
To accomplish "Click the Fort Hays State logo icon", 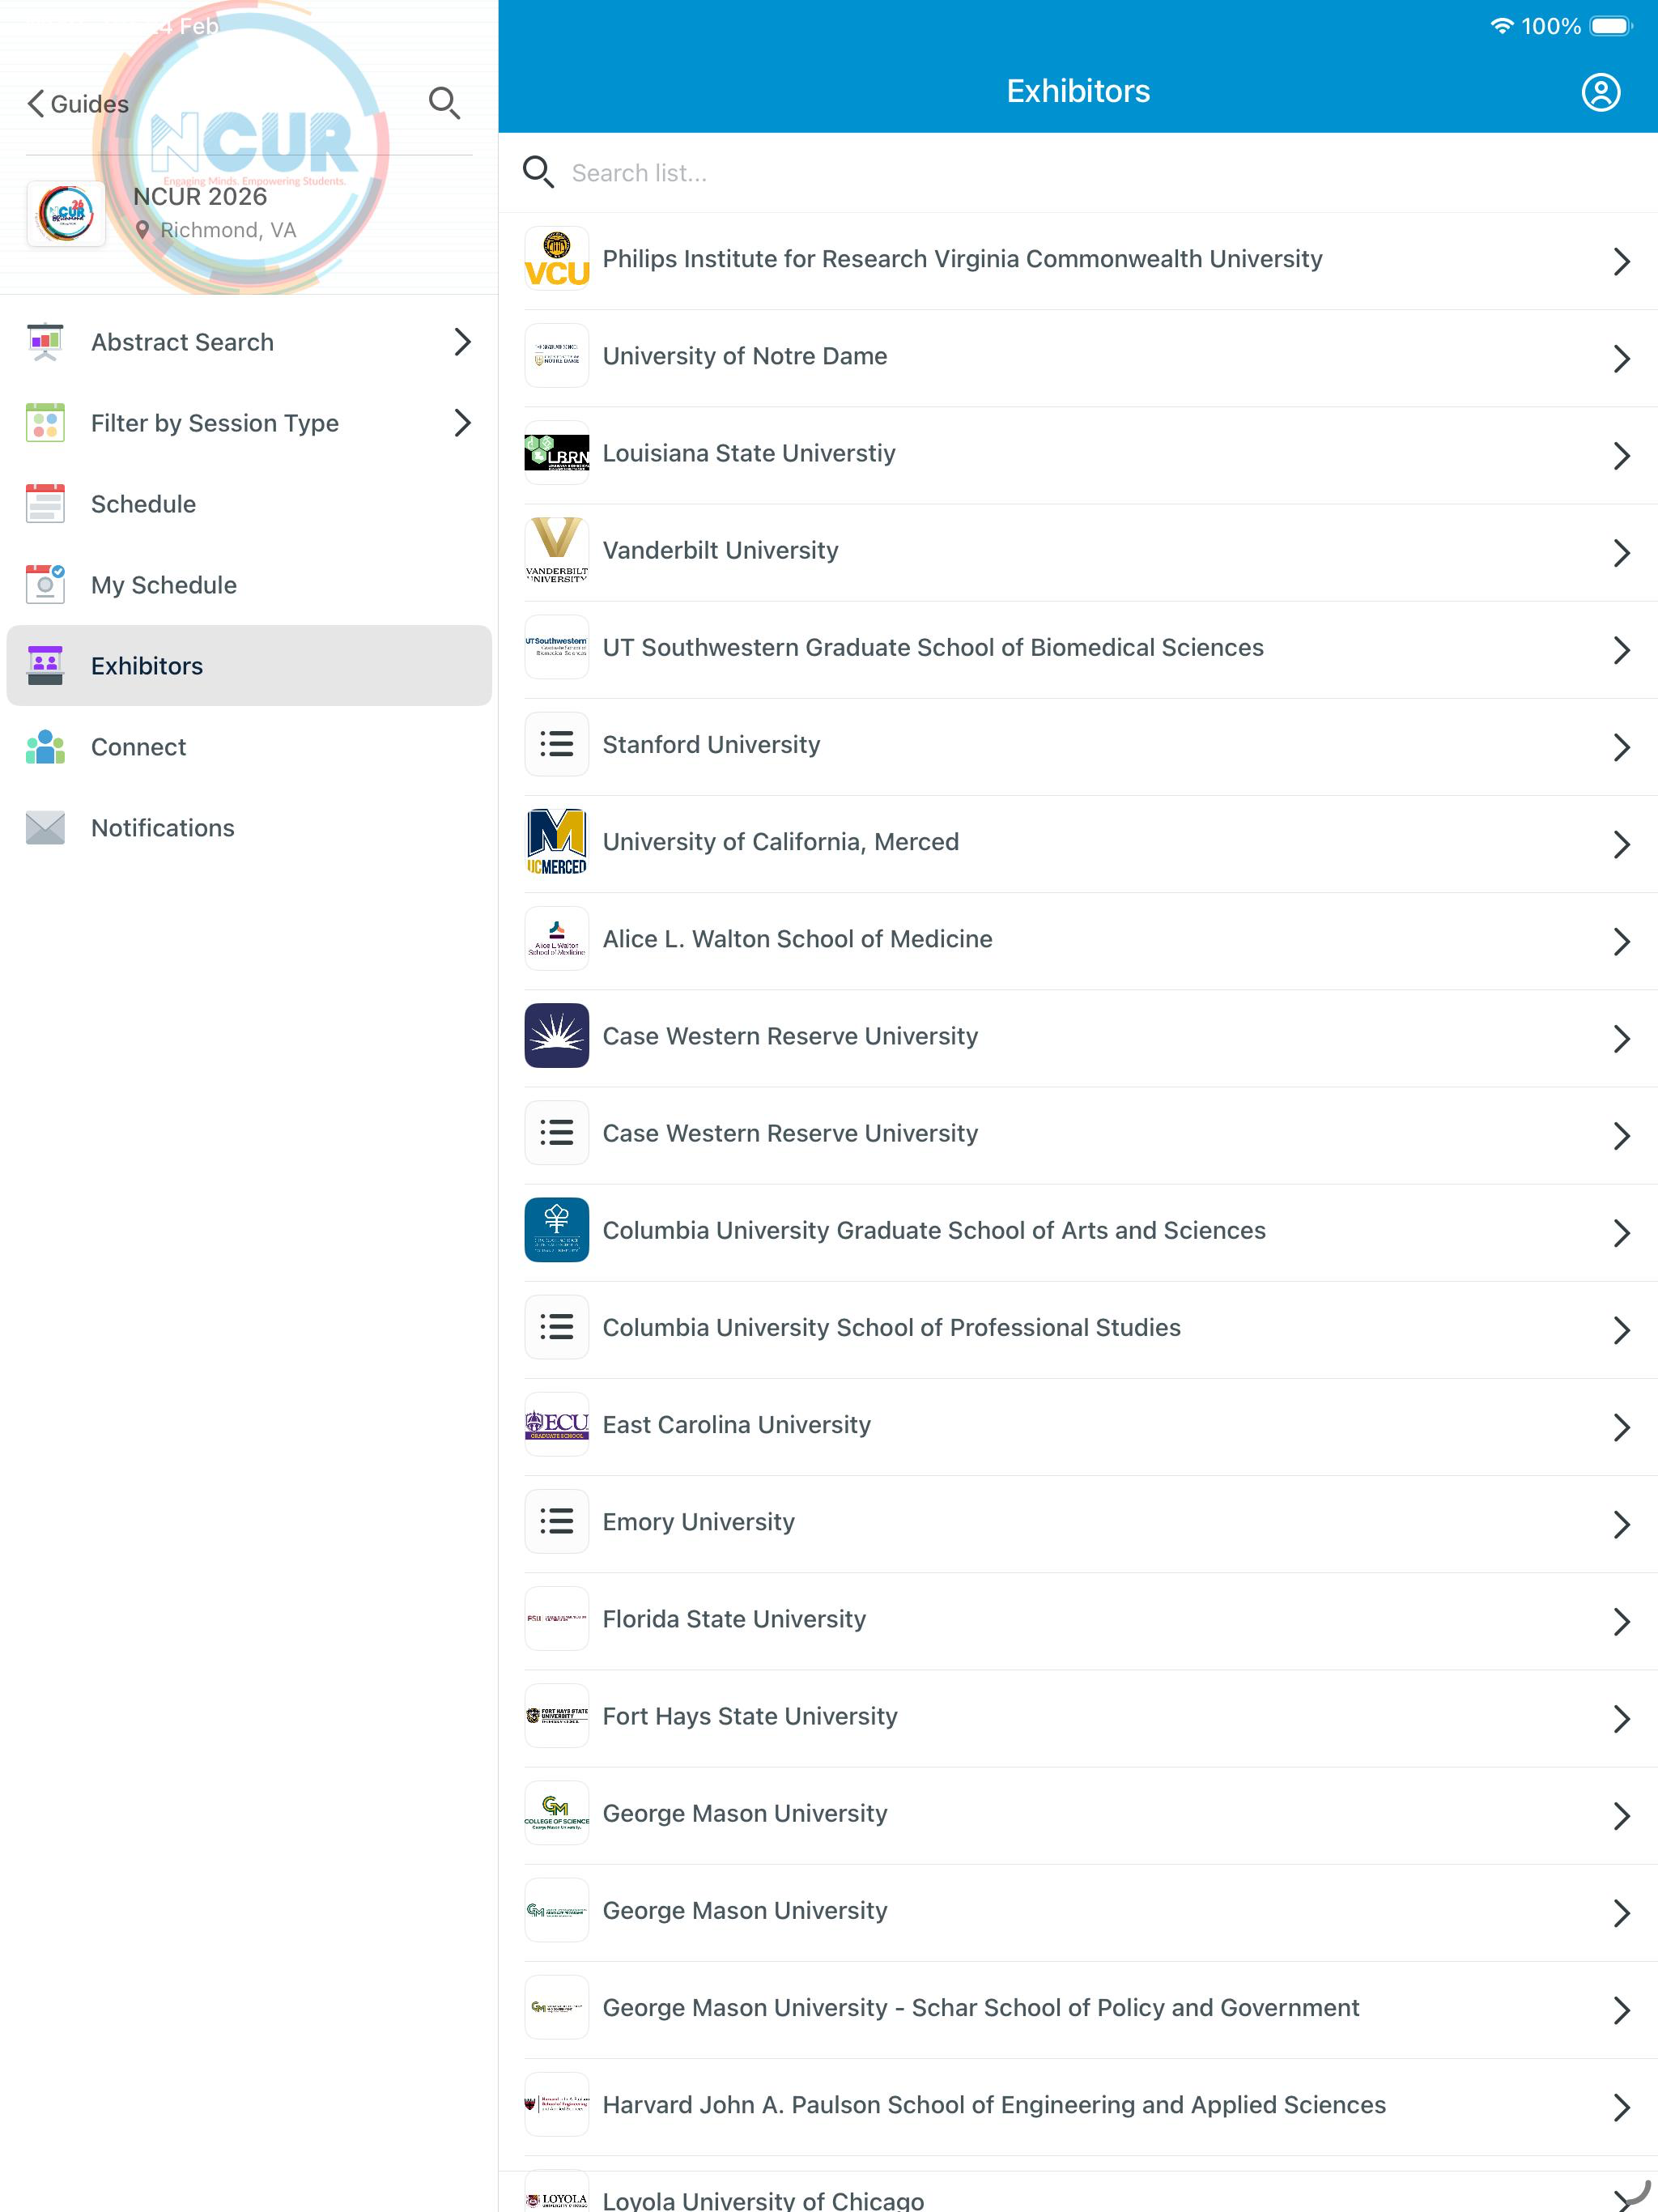I will click(557, 1716).
